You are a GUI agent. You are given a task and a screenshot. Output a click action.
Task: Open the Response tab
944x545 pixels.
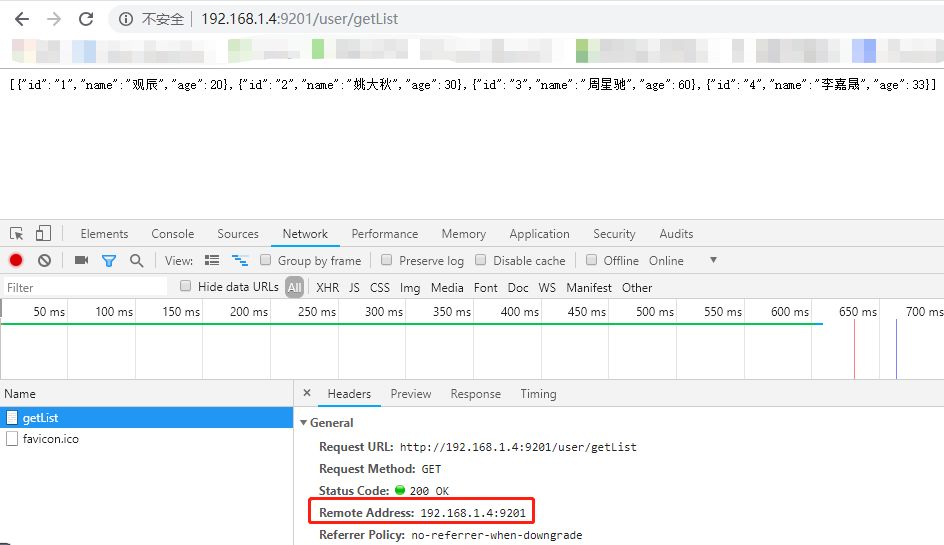click(x=476, y=394)
